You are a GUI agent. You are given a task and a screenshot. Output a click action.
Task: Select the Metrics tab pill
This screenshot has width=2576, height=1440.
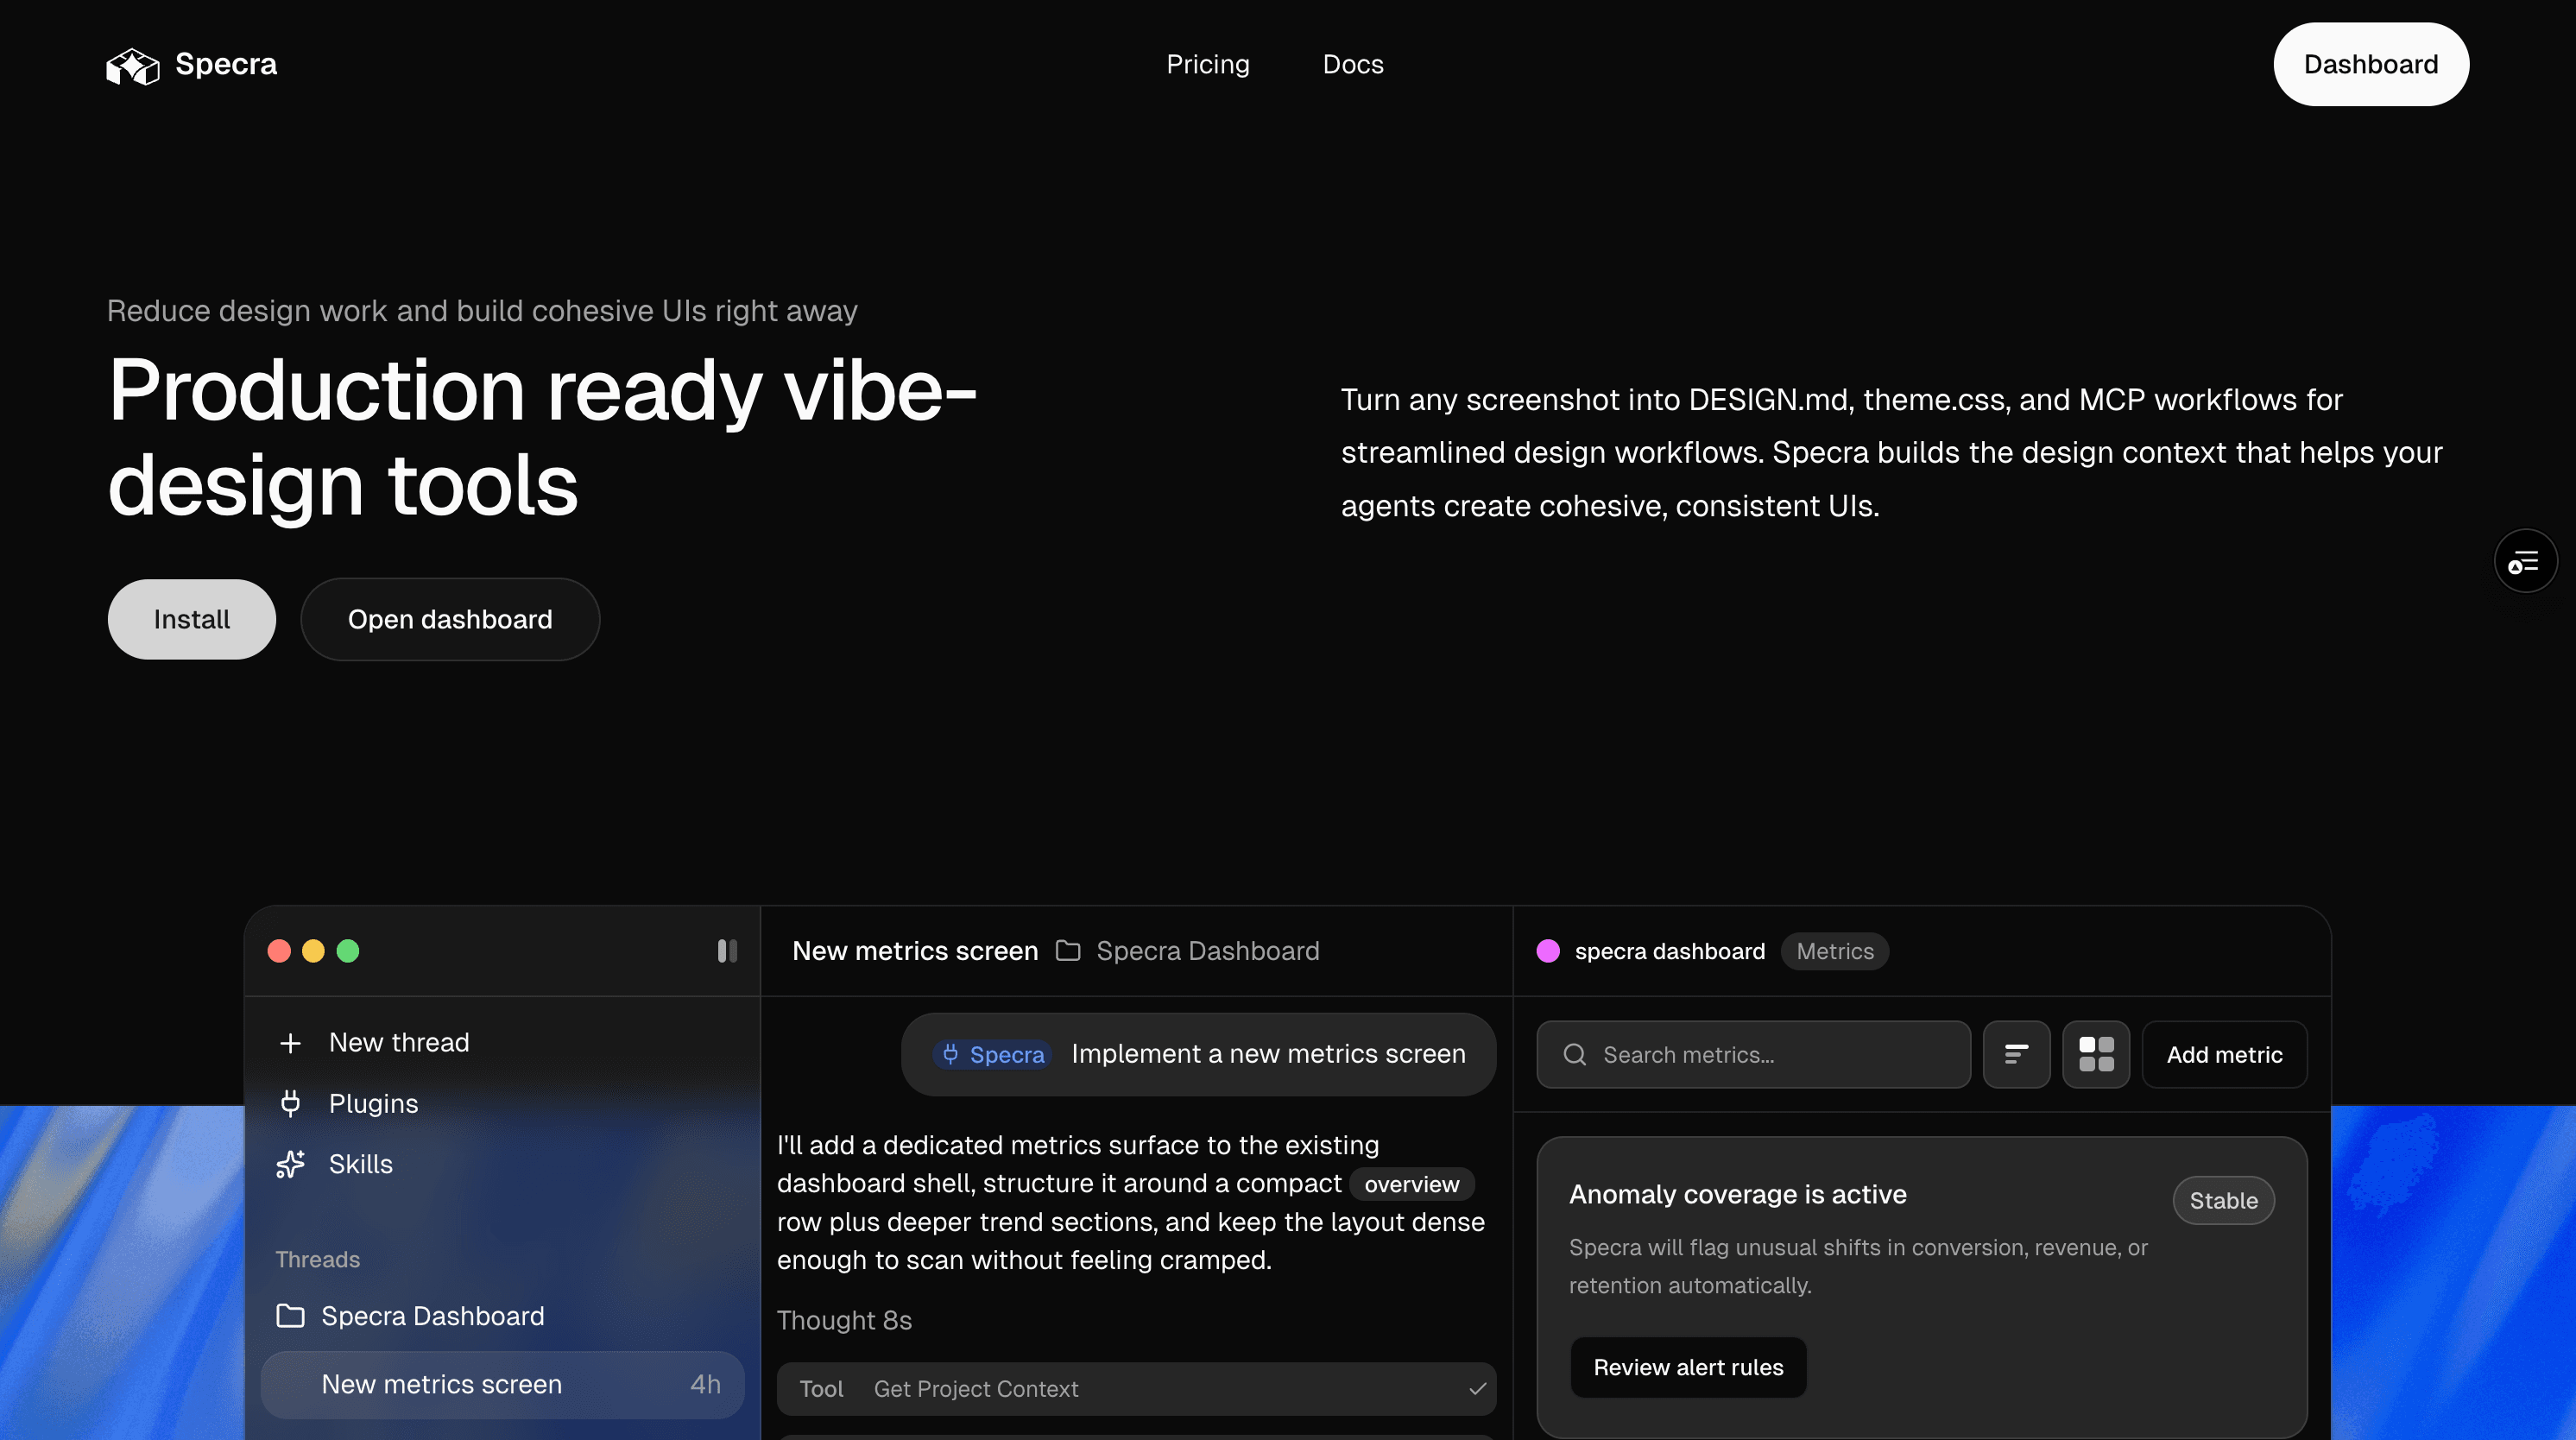point(1835,951)
